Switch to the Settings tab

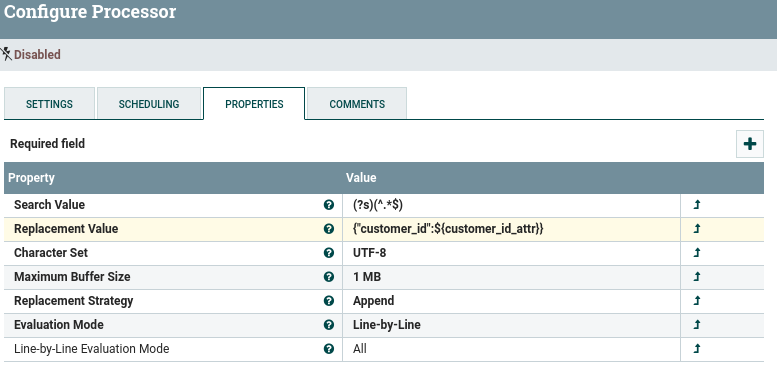(x=49, y=104)
